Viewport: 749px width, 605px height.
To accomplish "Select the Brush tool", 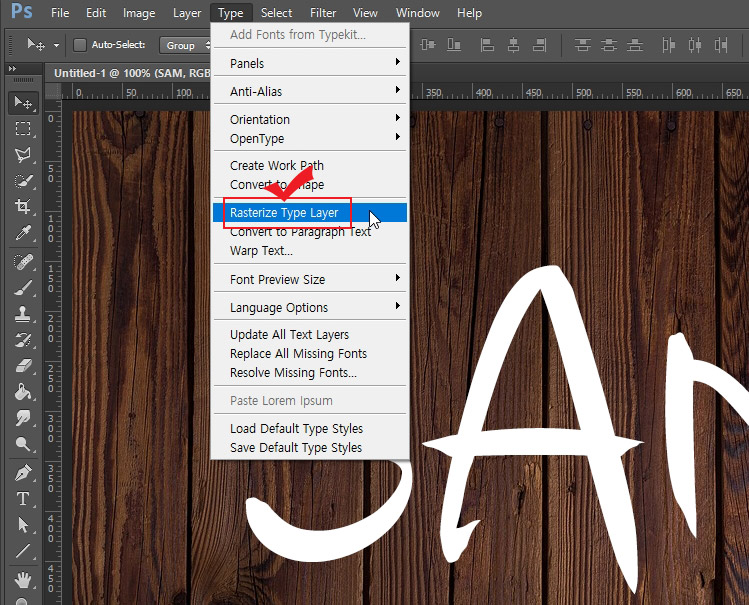I will [23, 288].
